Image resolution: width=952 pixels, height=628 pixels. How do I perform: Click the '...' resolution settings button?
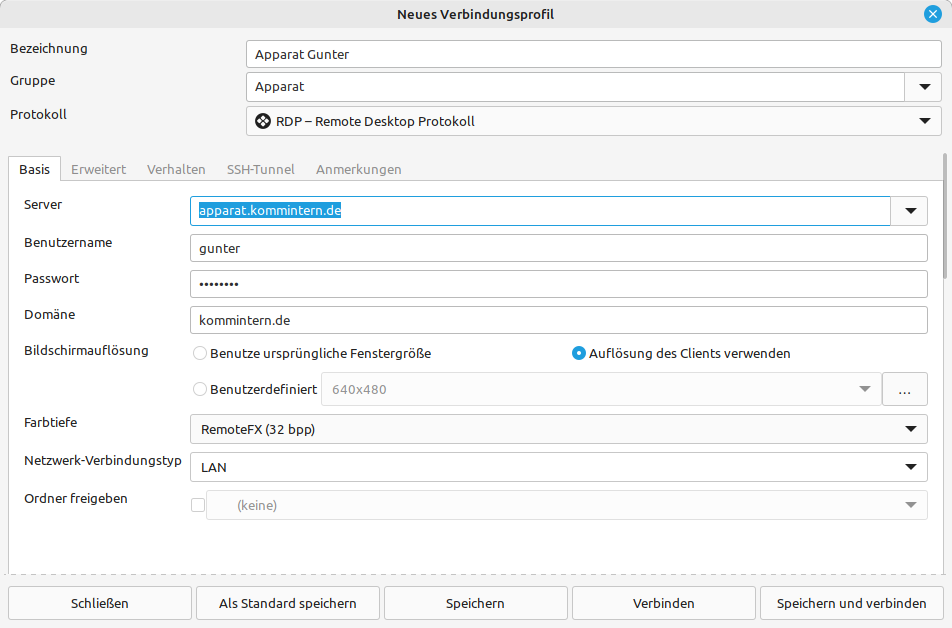tap(905, 389)
